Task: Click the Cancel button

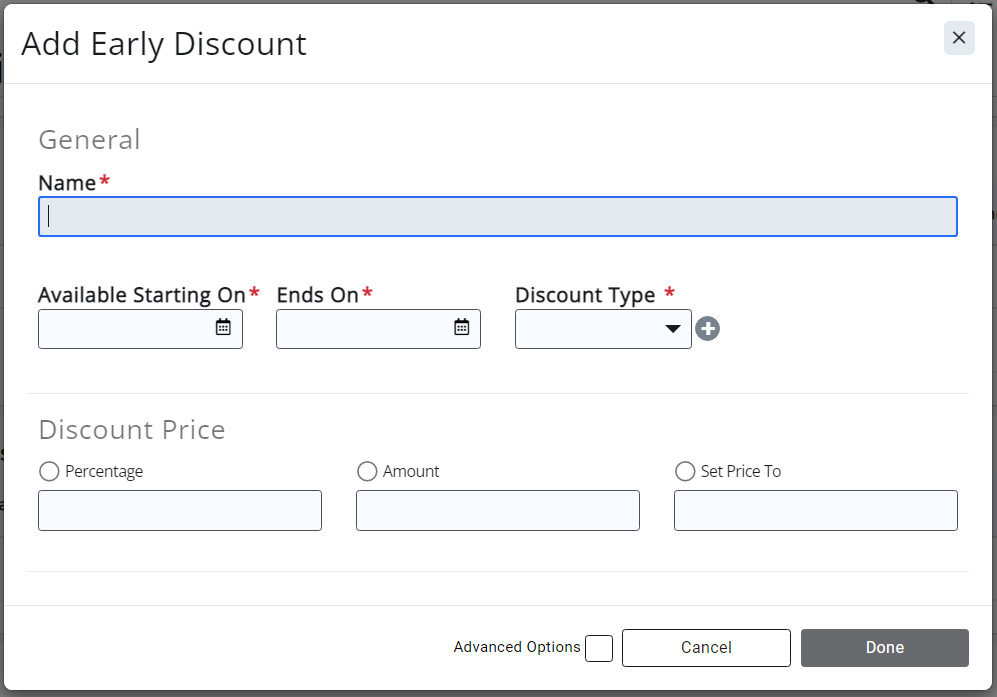Action: 706,648
